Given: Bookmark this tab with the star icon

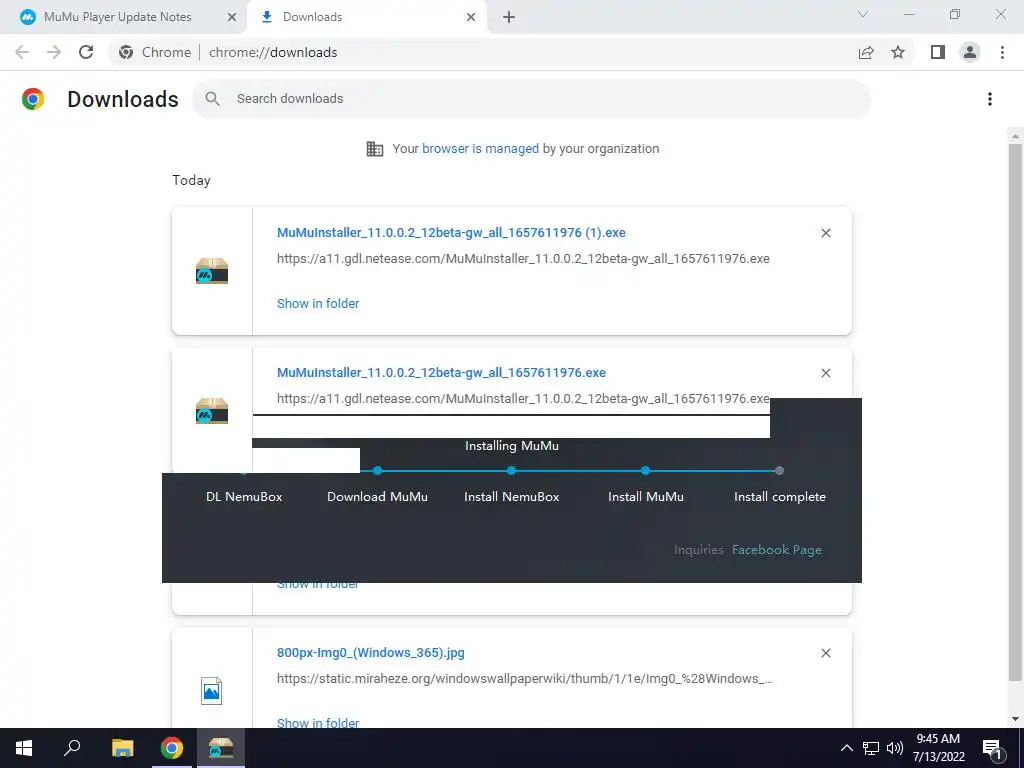Looking at the screenshot, I should click(898, 52).
